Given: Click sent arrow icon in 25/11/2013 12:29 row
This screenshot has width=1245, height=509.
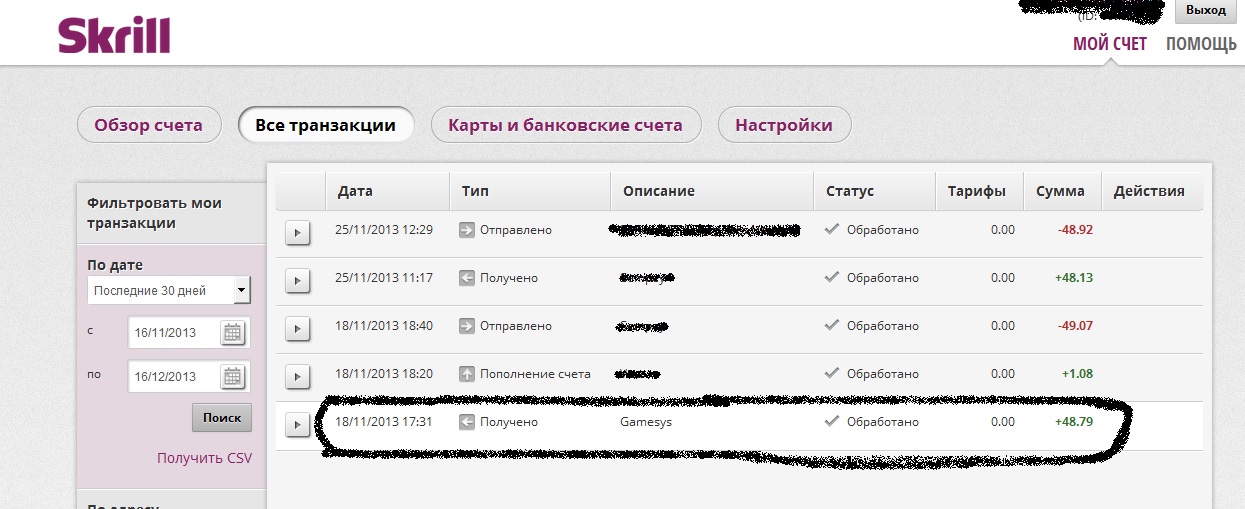Looking at the screenshot, I should (x=466, y=230).
